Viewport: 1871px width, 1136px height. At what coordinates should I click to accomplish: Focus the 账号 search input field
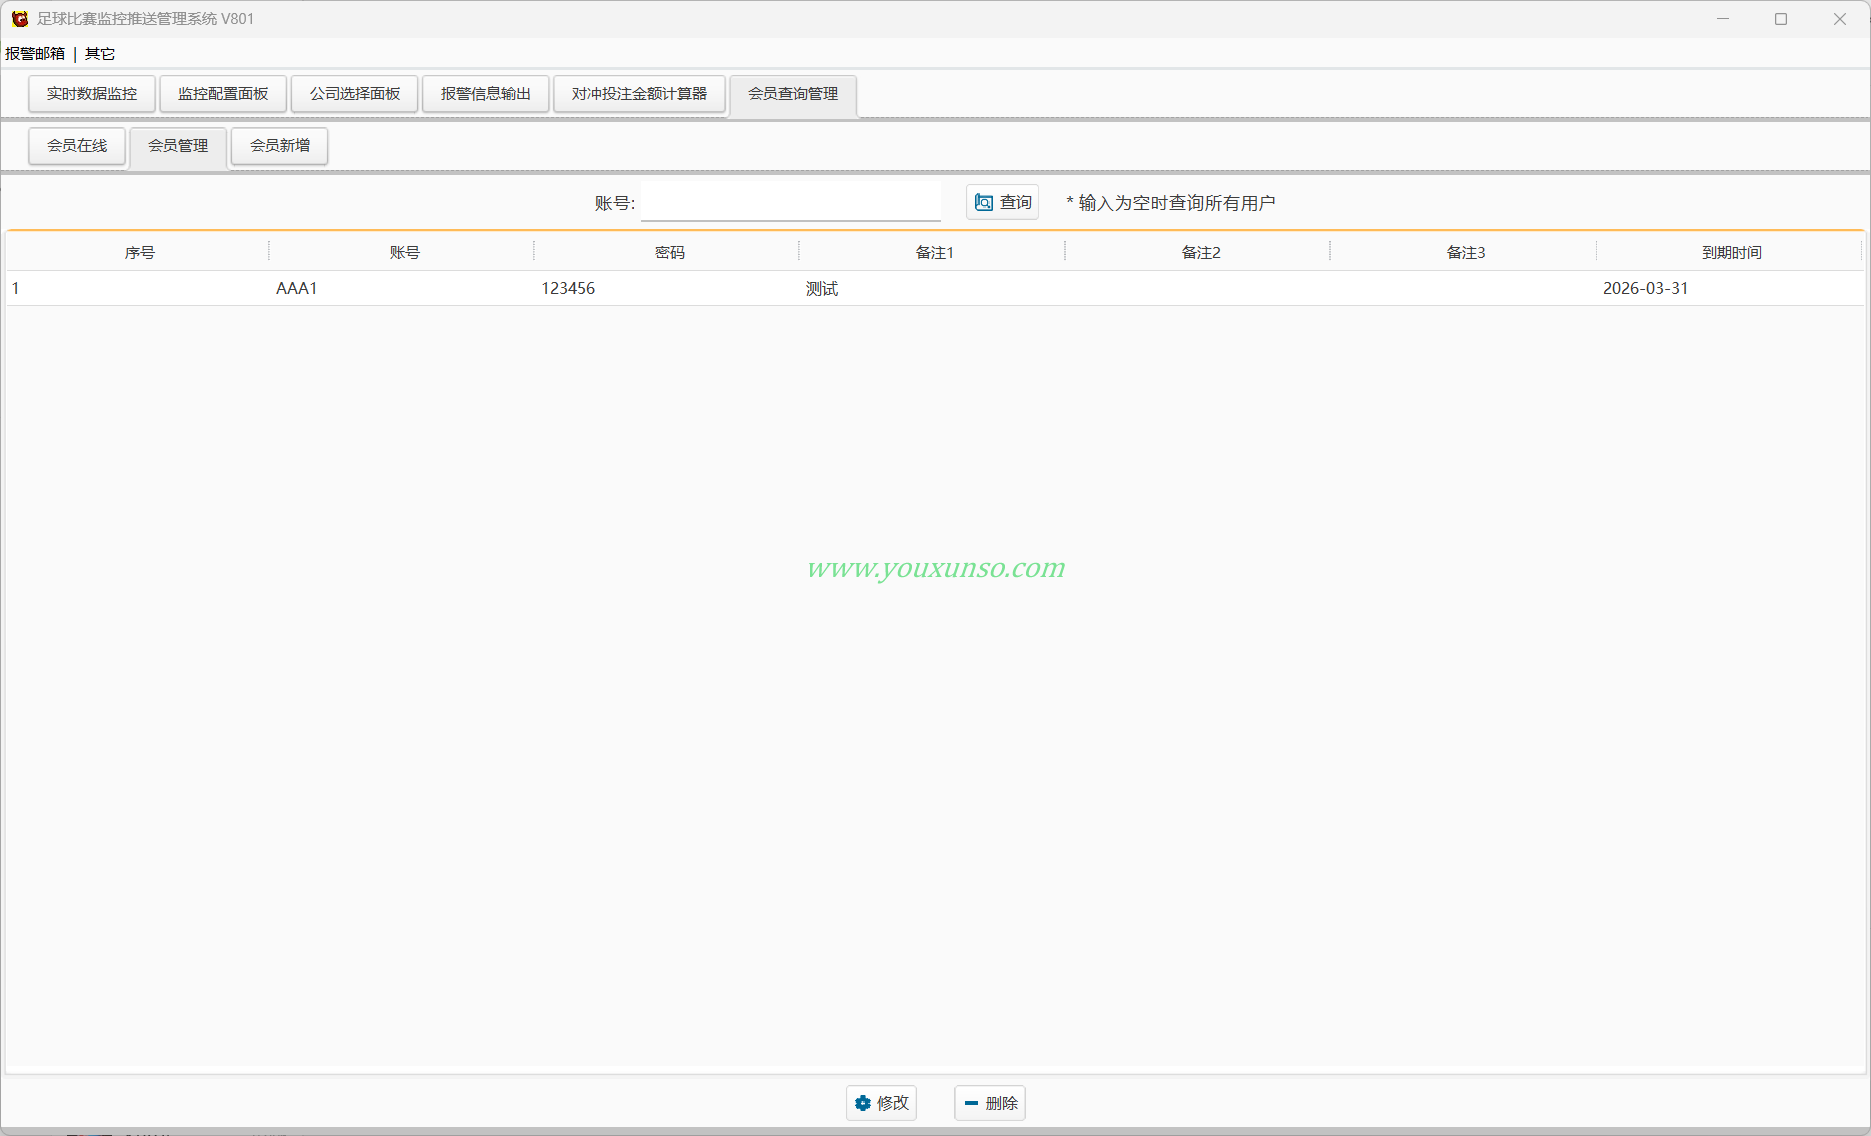coord(790,202)
